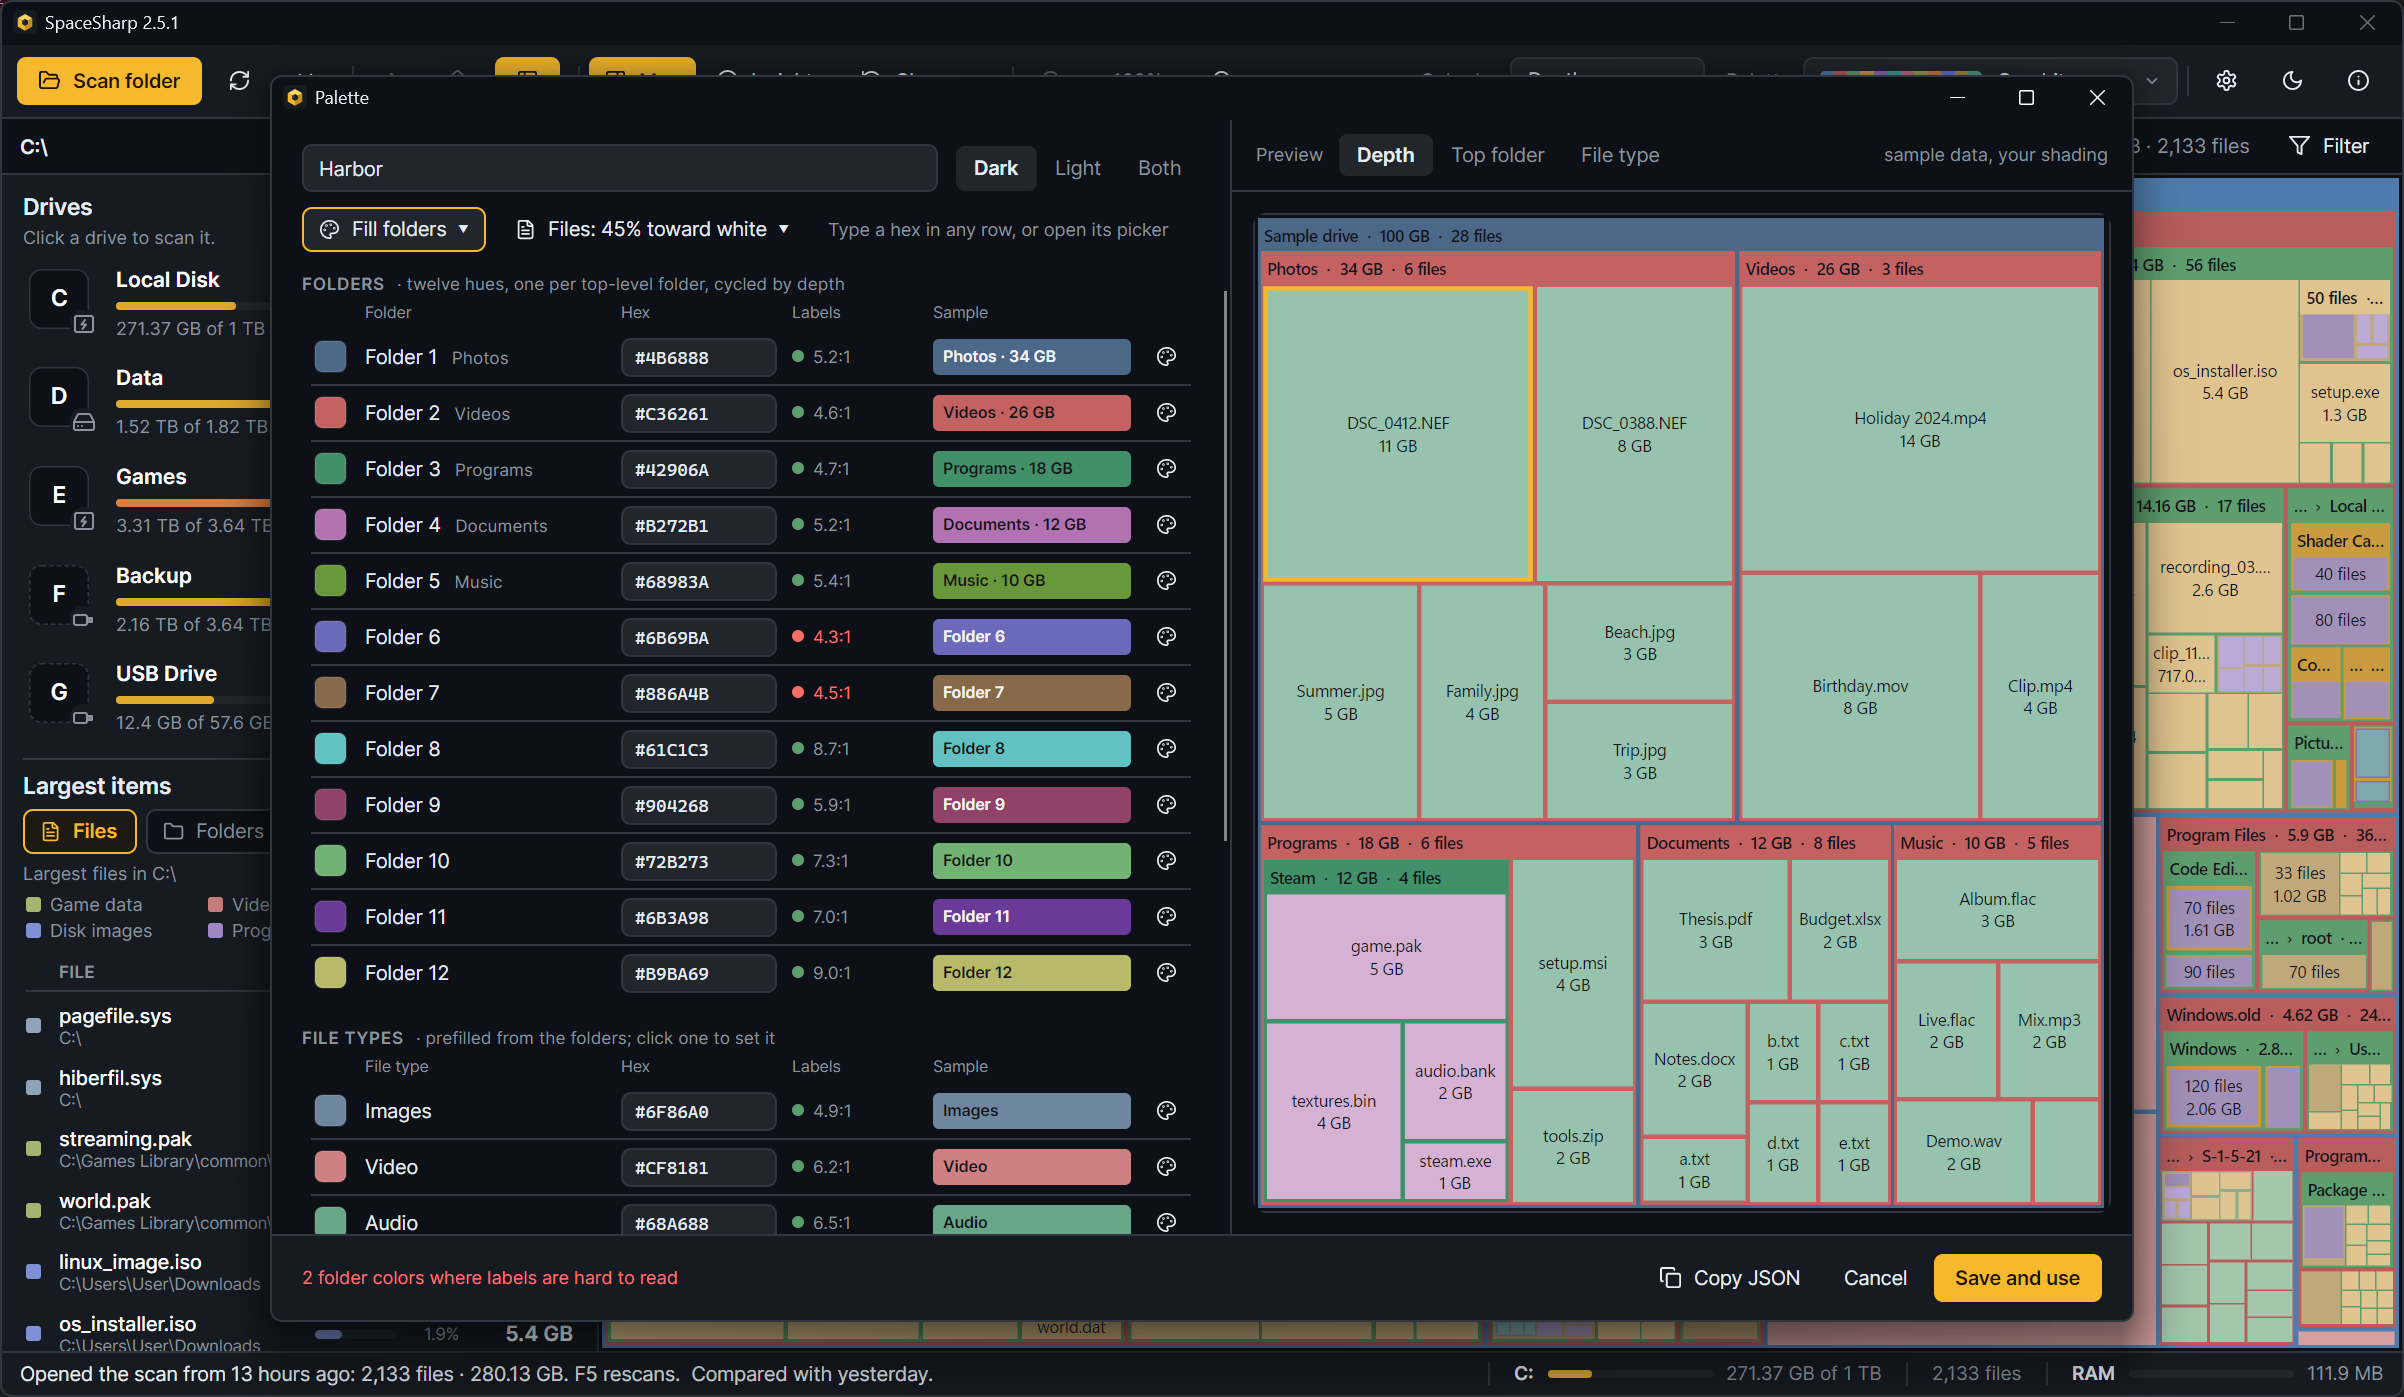The image size is (2404, 1397).
Task: Select drive G USB Drive icon
Action: (x=60, y=693)
